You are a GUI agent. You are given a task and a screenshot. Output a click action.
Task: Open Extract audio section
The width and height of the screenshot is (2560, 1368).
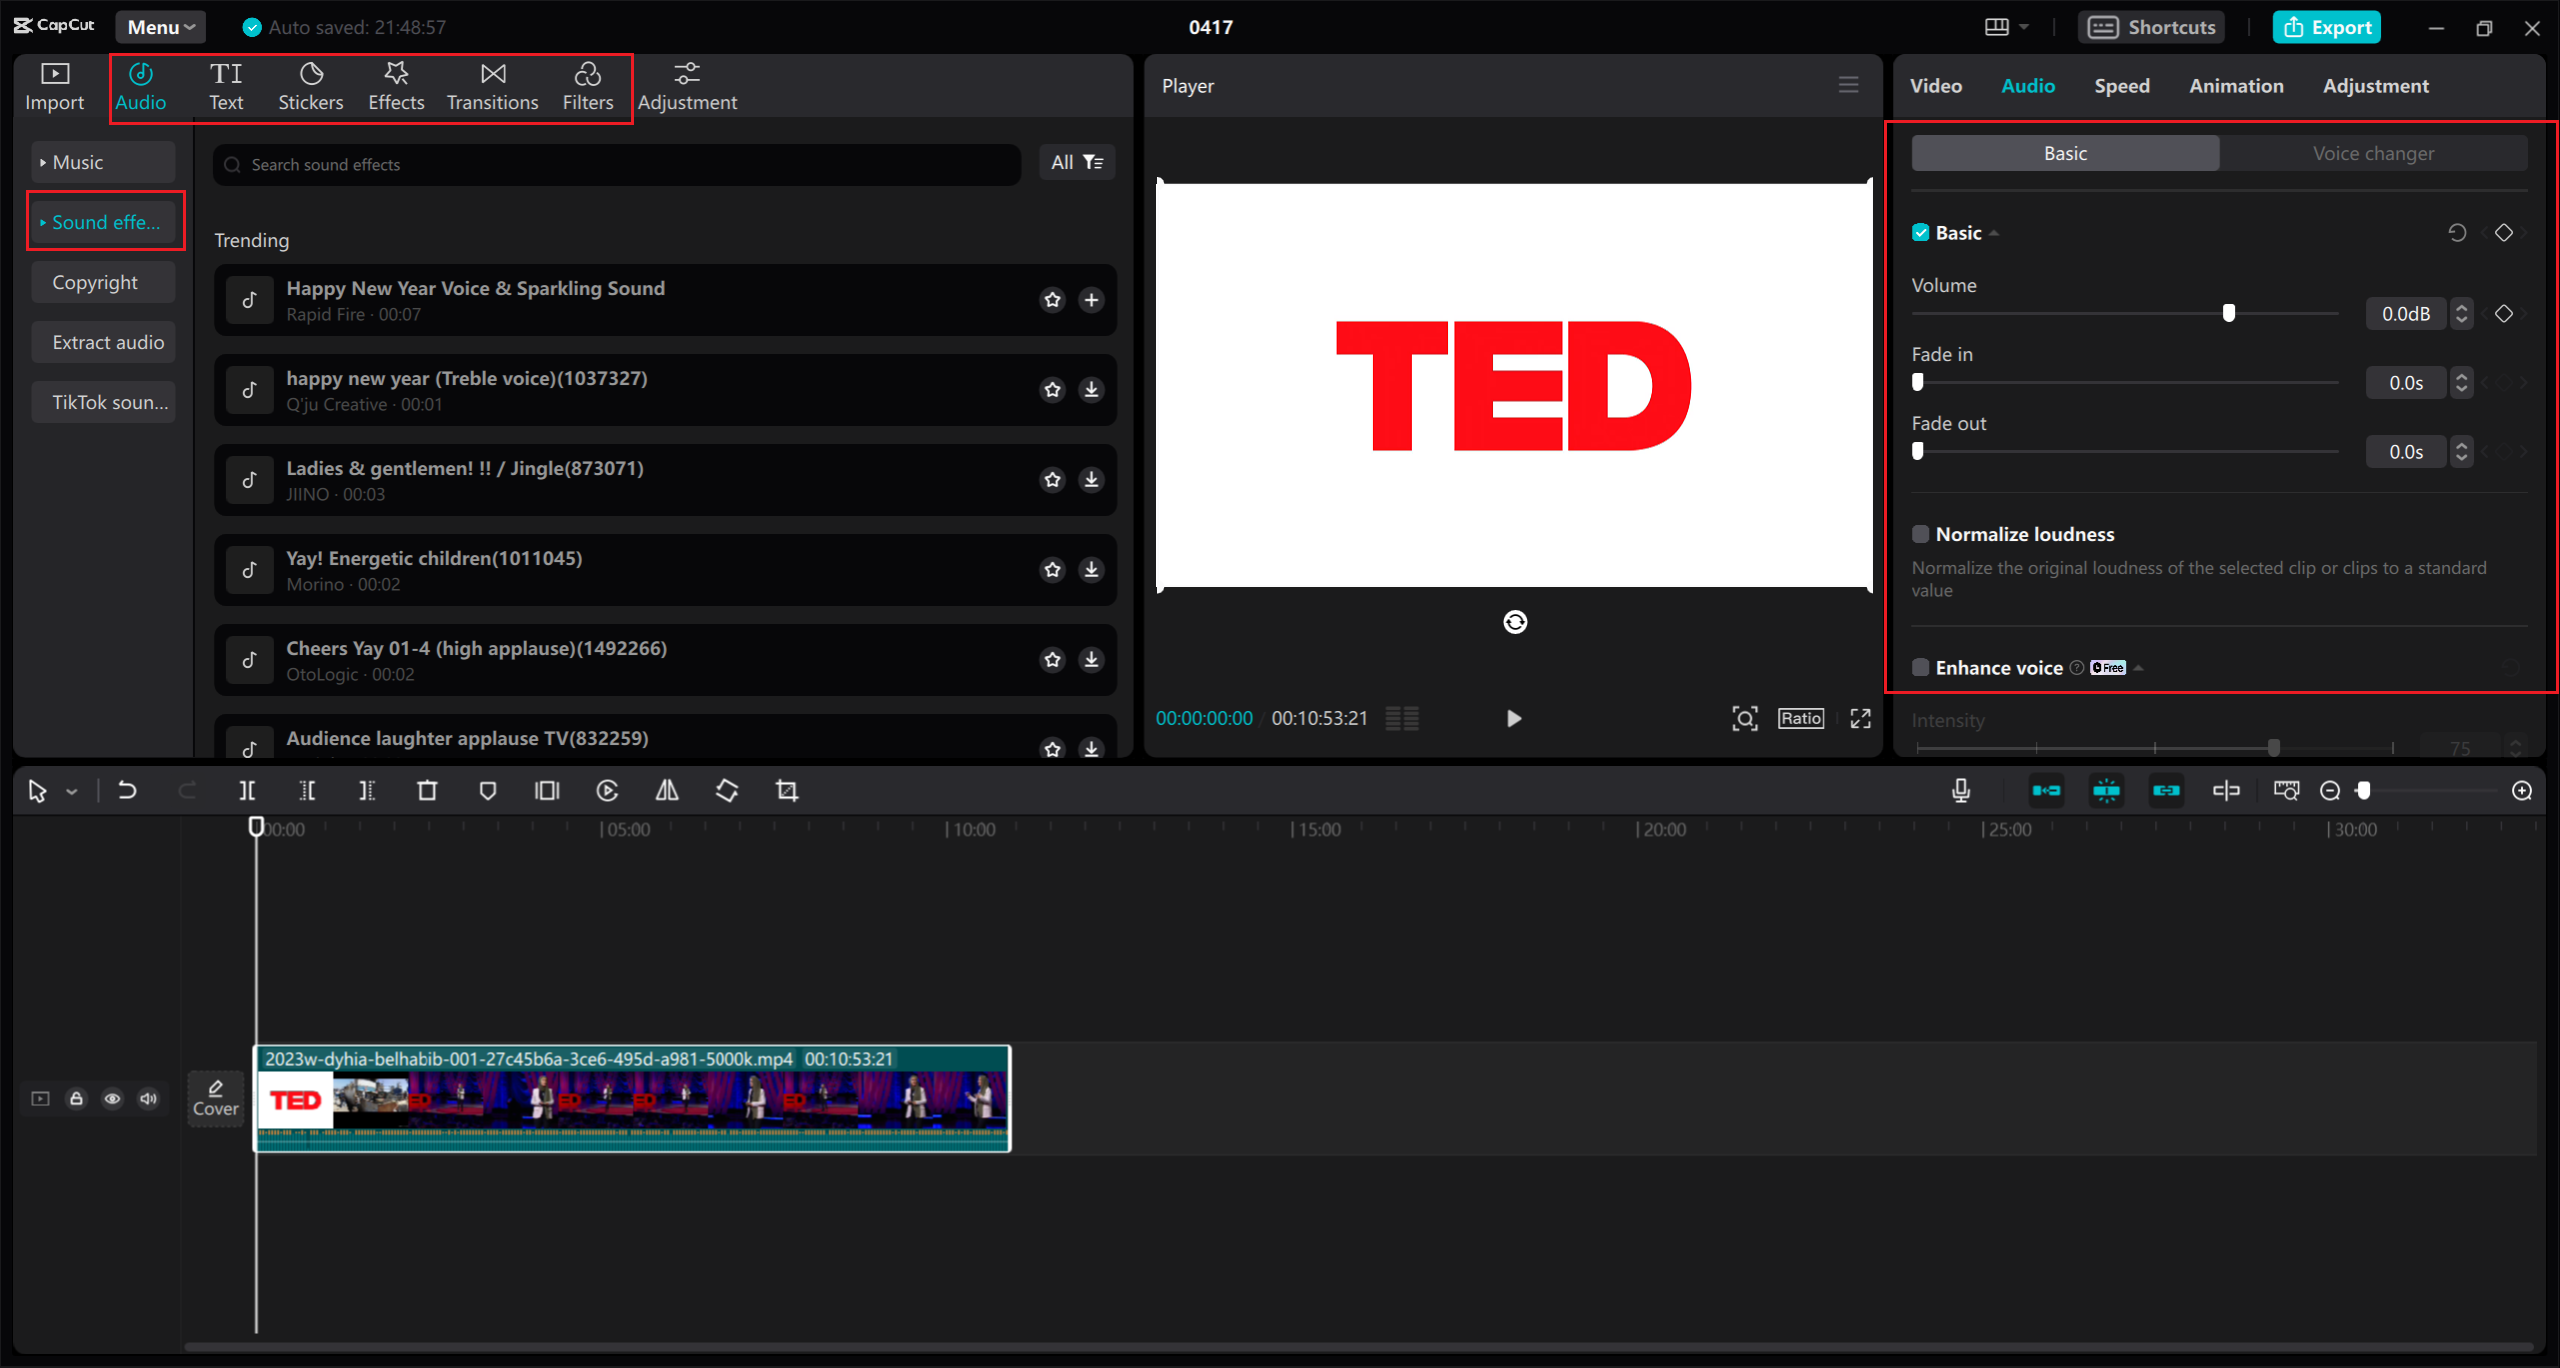(103, 342)
